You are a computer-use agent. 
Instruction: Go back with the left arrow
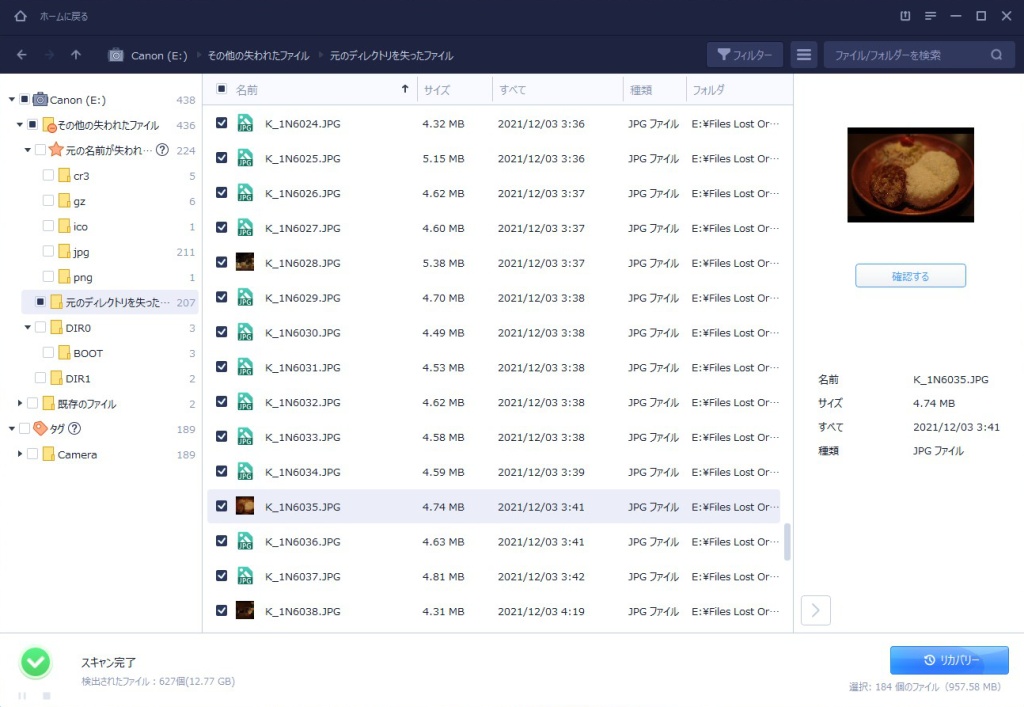[x=22, y=55]
